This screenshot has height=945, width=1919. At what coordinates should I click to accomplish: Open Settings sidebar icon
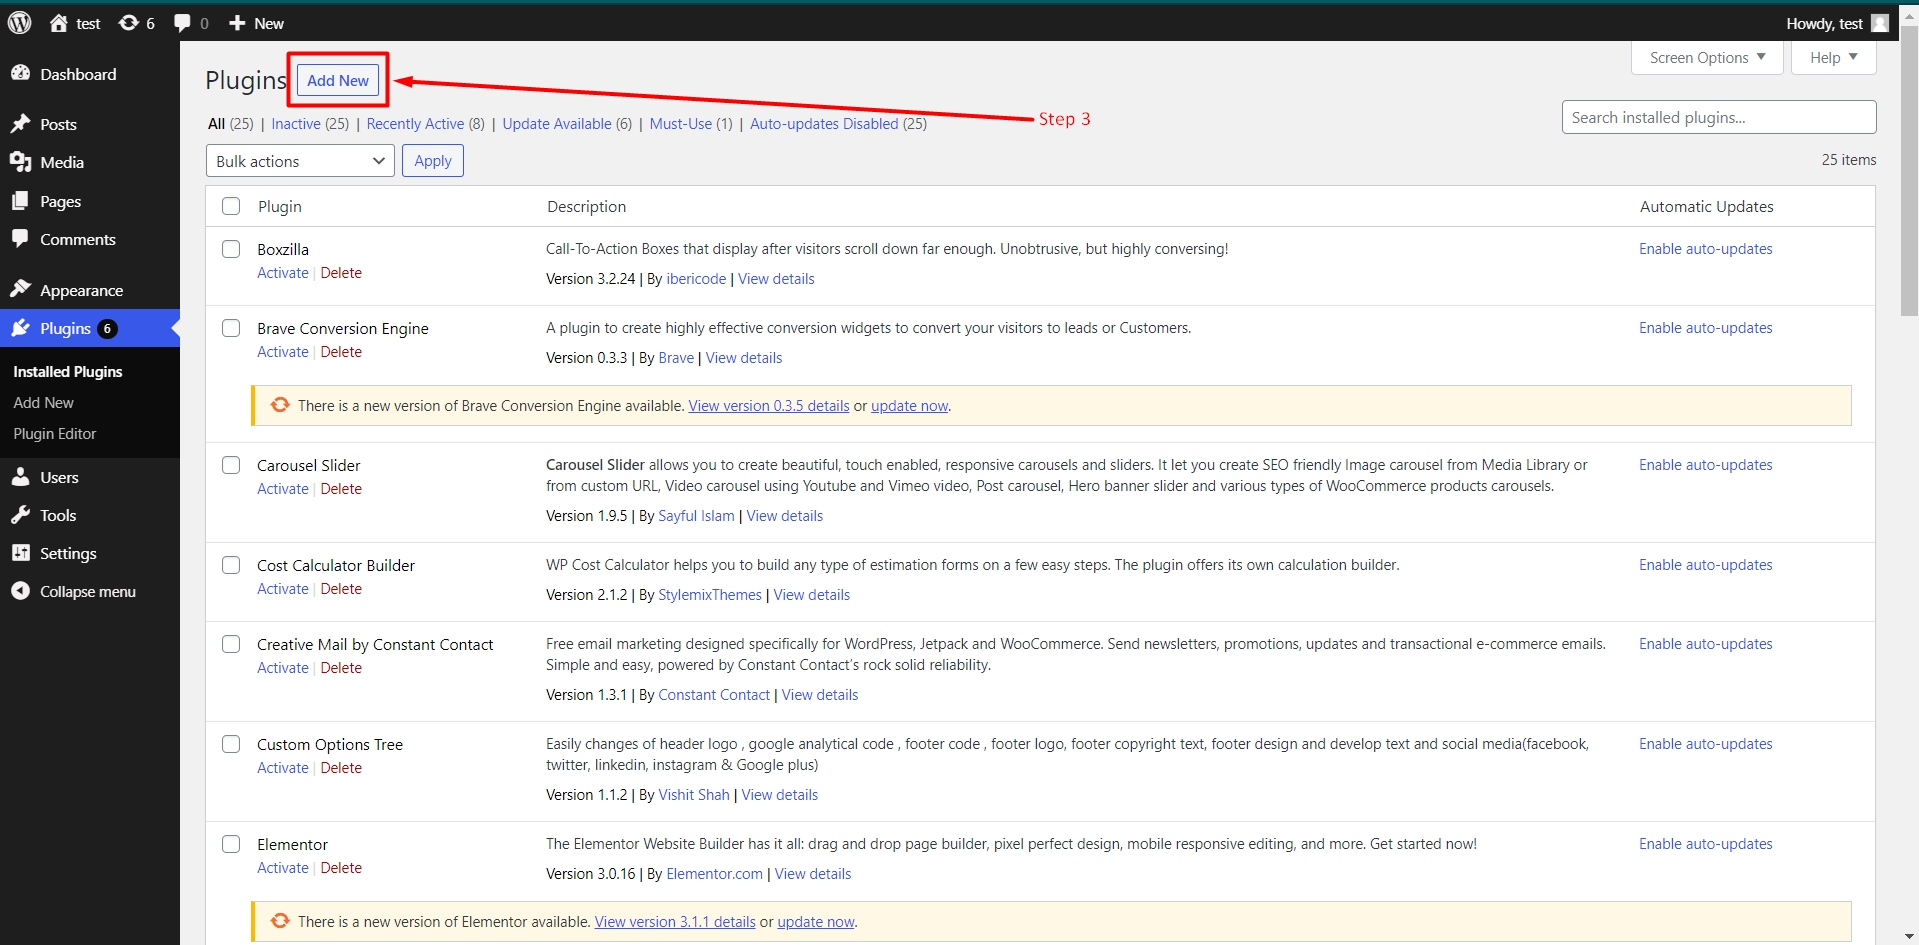(x=20, y=553)
